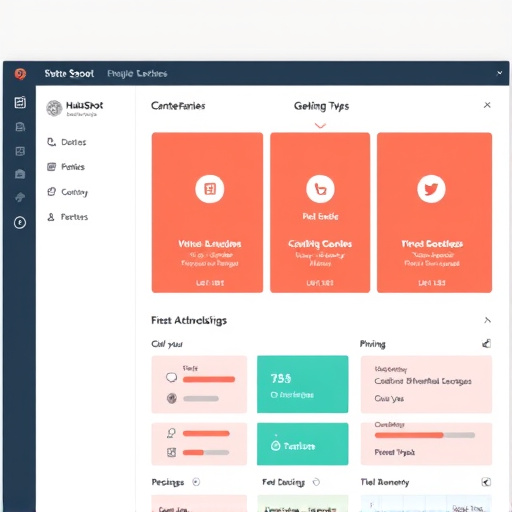
Task: Click the red bar beside the bulb icon
Action: (206, 433)
